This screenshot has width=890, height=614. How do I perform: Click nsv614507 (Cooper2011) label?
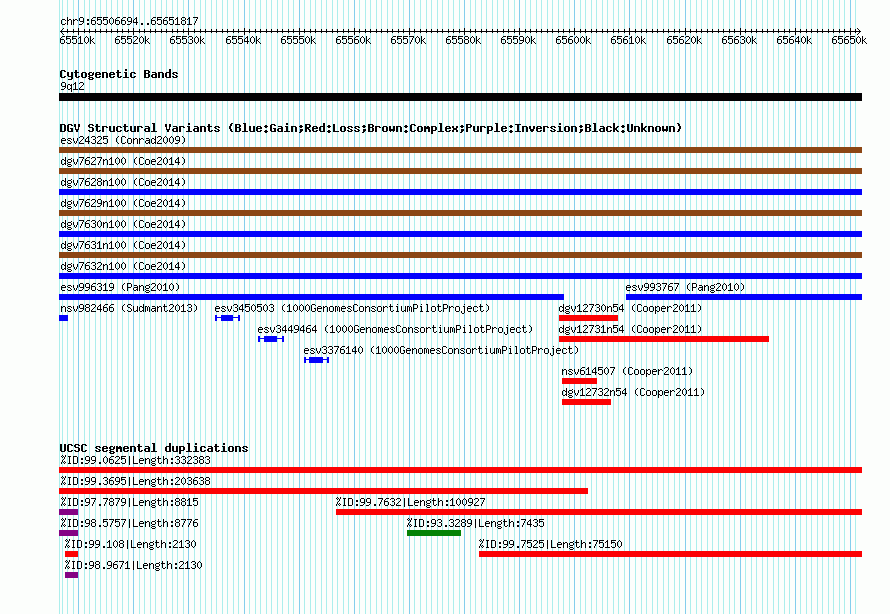click(x=627, y=371)
